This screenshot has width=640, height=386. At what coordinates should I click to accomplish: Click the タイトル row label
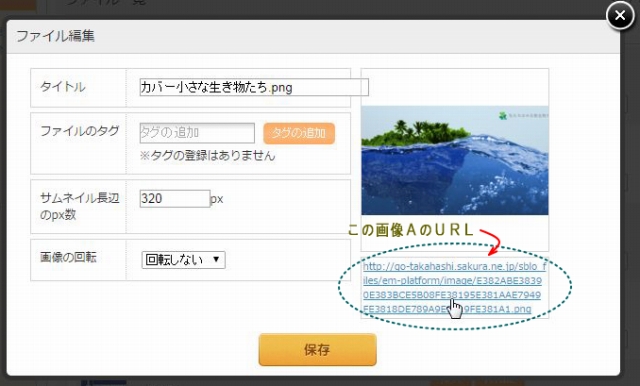point(63,87)
